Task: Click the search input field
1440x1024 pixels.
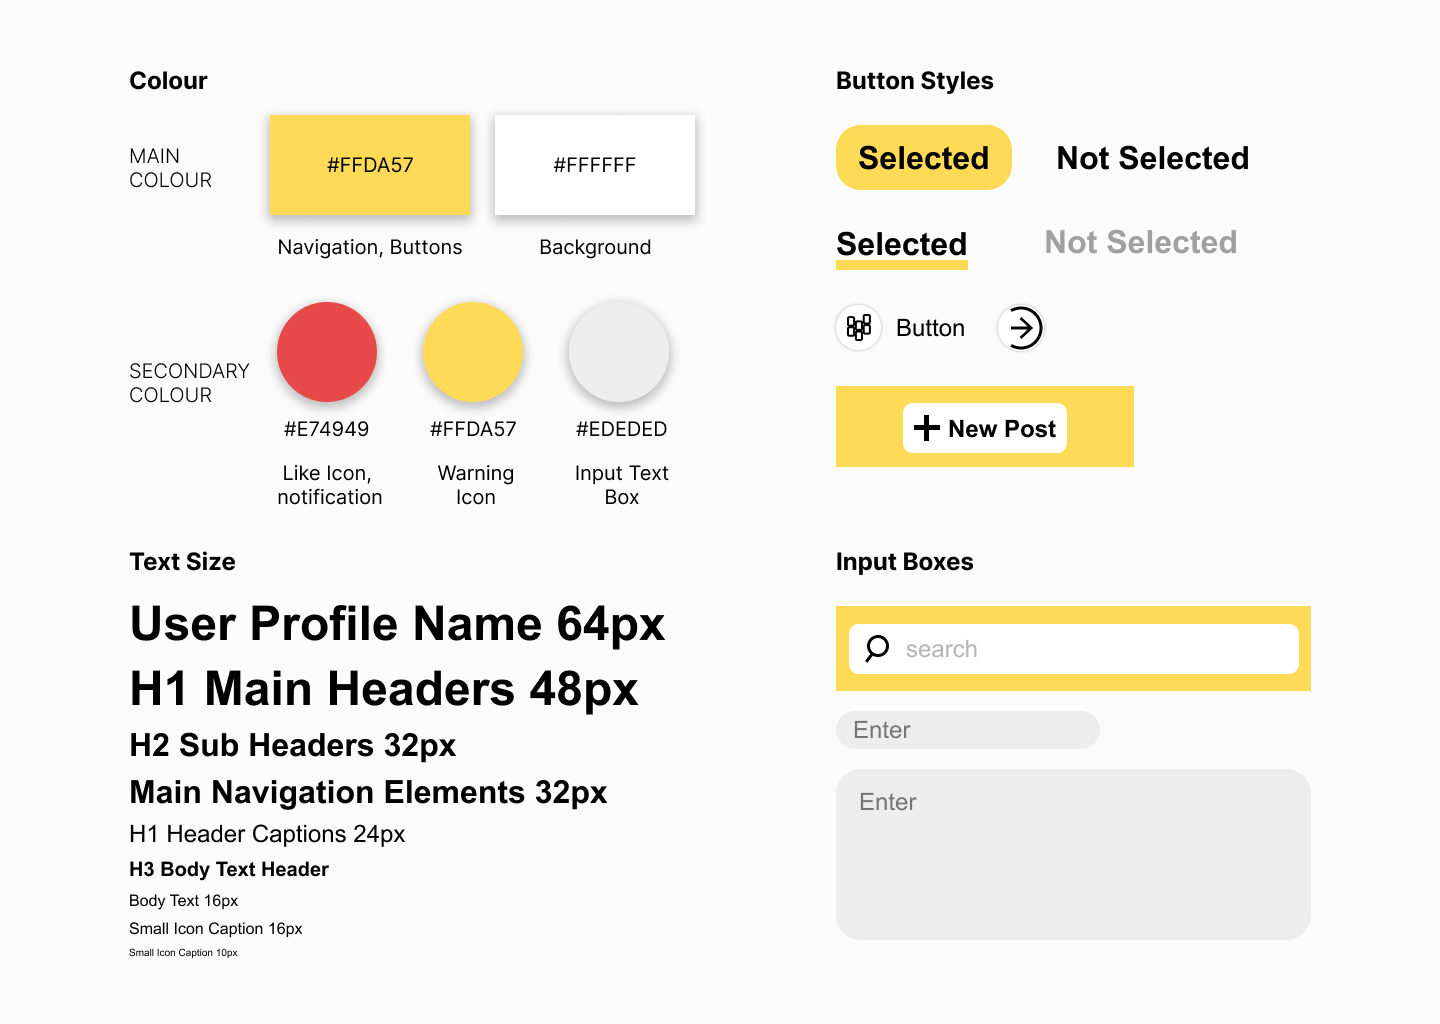Action: pyautogui.click(x=1073, y=649)
